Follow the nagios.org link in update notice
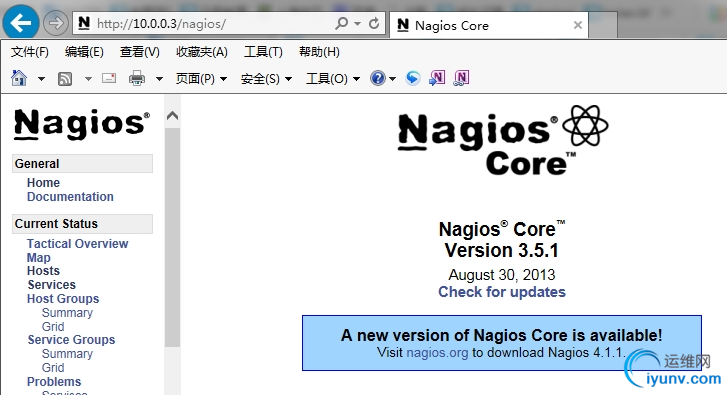Image resolution: width=727 pixels, height=395 pixels. coord(437,352)
